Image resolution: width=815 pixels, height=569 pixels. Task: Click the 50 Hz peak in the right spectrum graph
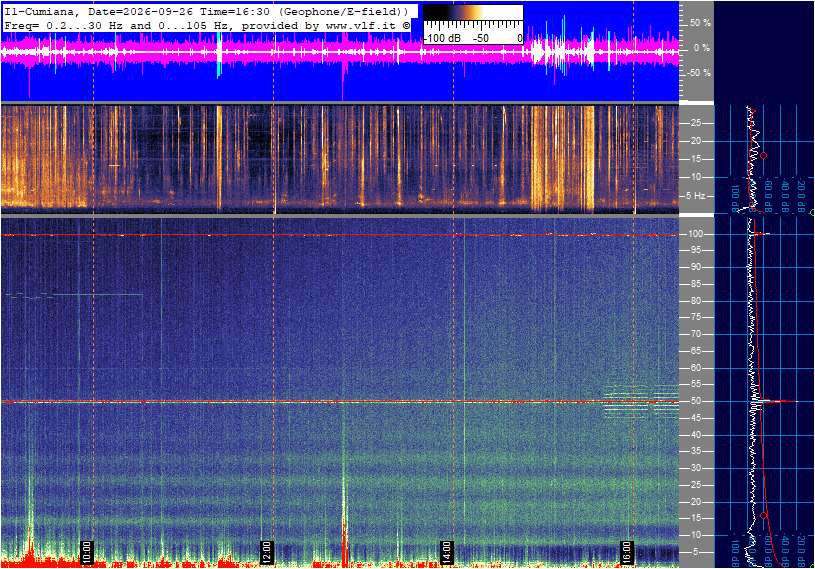[x=780, y=401]
